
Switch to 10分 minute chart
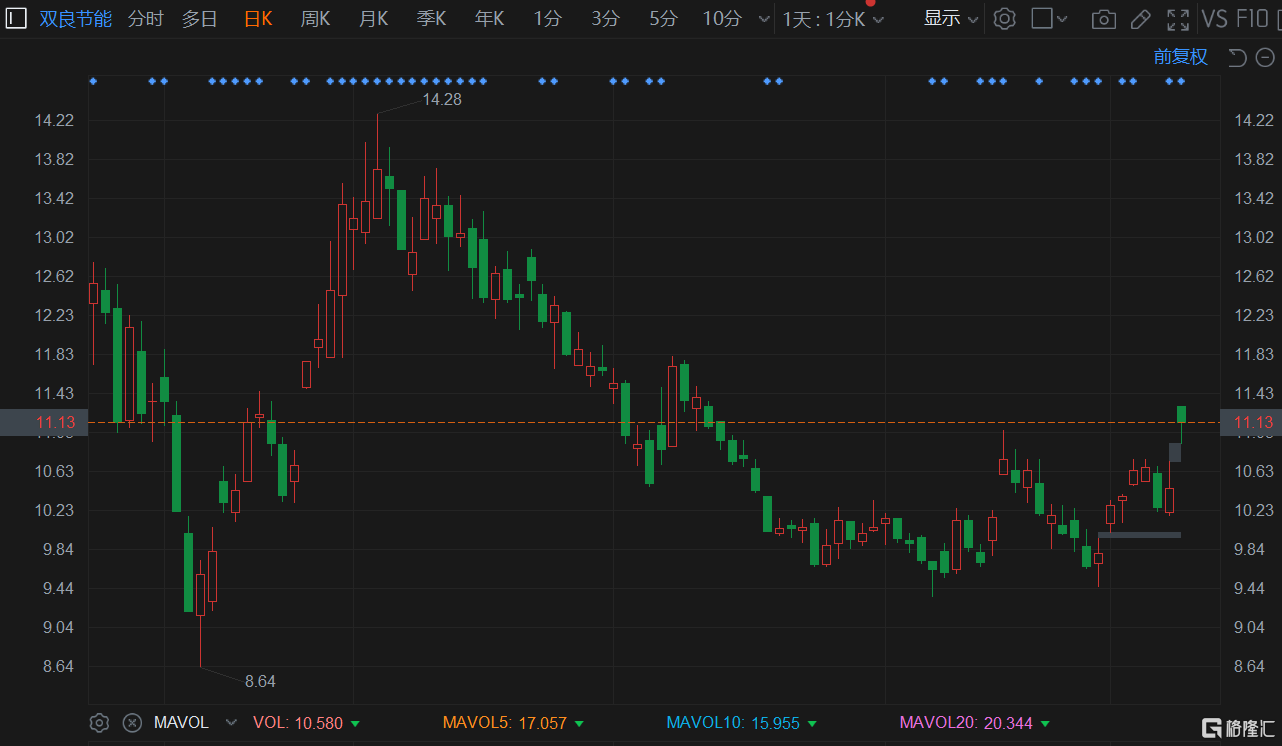tap(722, 18)
